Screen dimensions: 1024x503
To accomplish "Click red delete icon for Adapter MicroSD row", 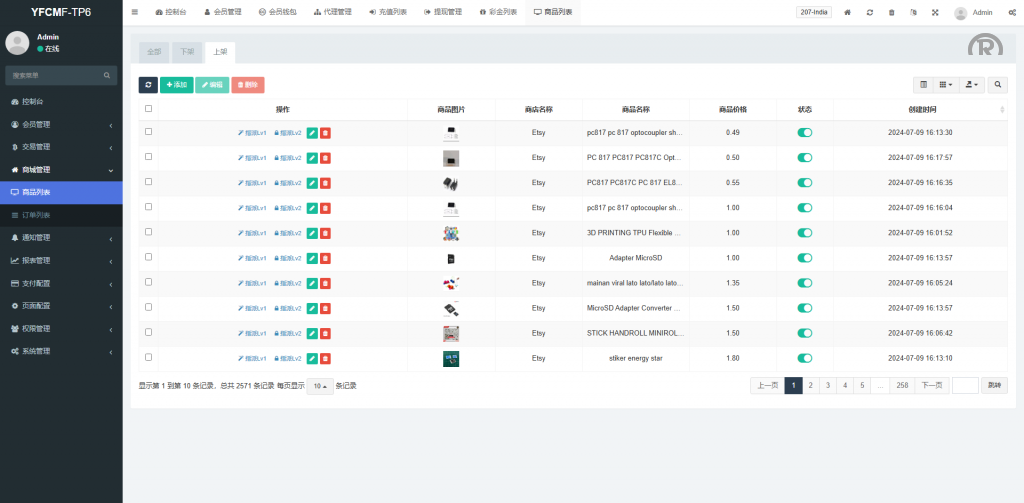I will (x=326, y=258).
